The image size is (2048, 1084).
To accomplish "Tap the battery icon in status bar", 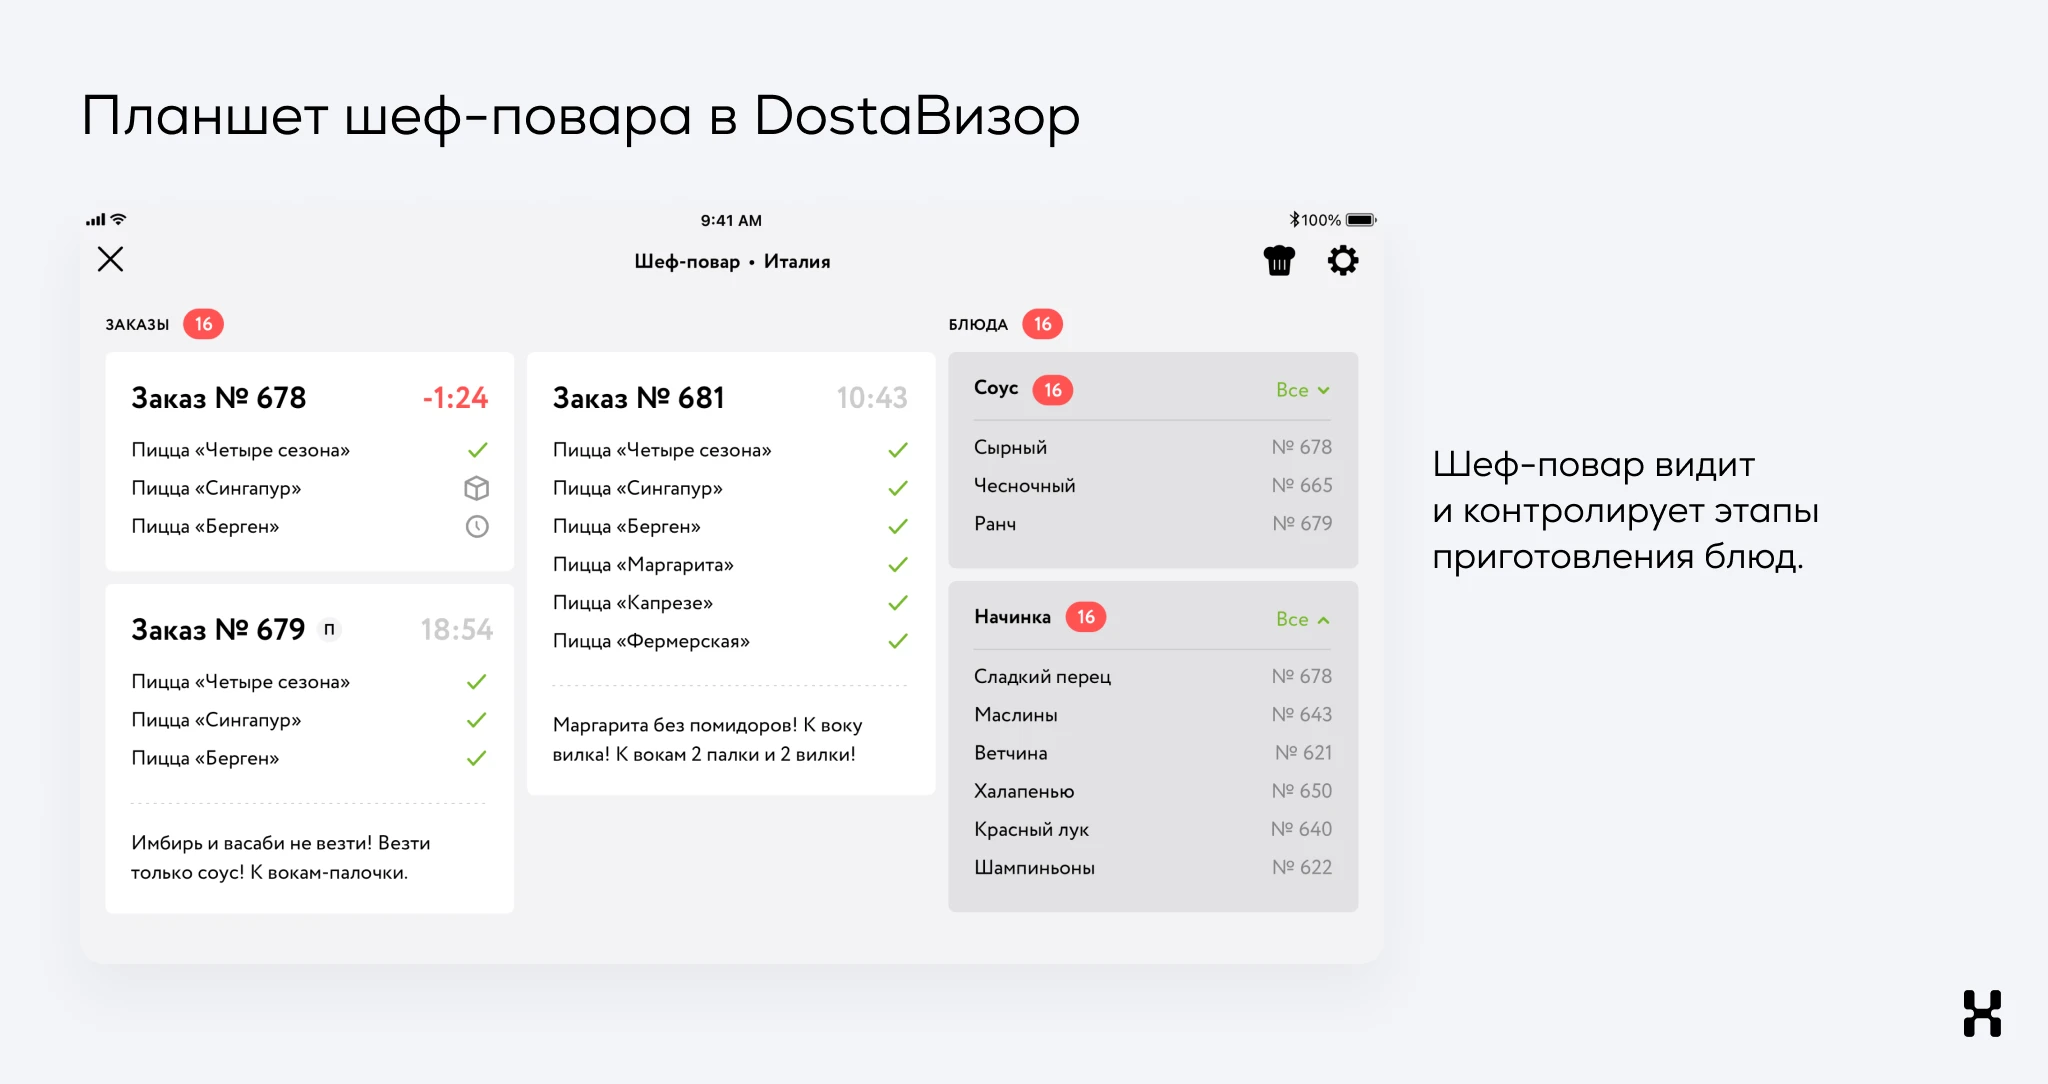I will tap(1361, 220).
